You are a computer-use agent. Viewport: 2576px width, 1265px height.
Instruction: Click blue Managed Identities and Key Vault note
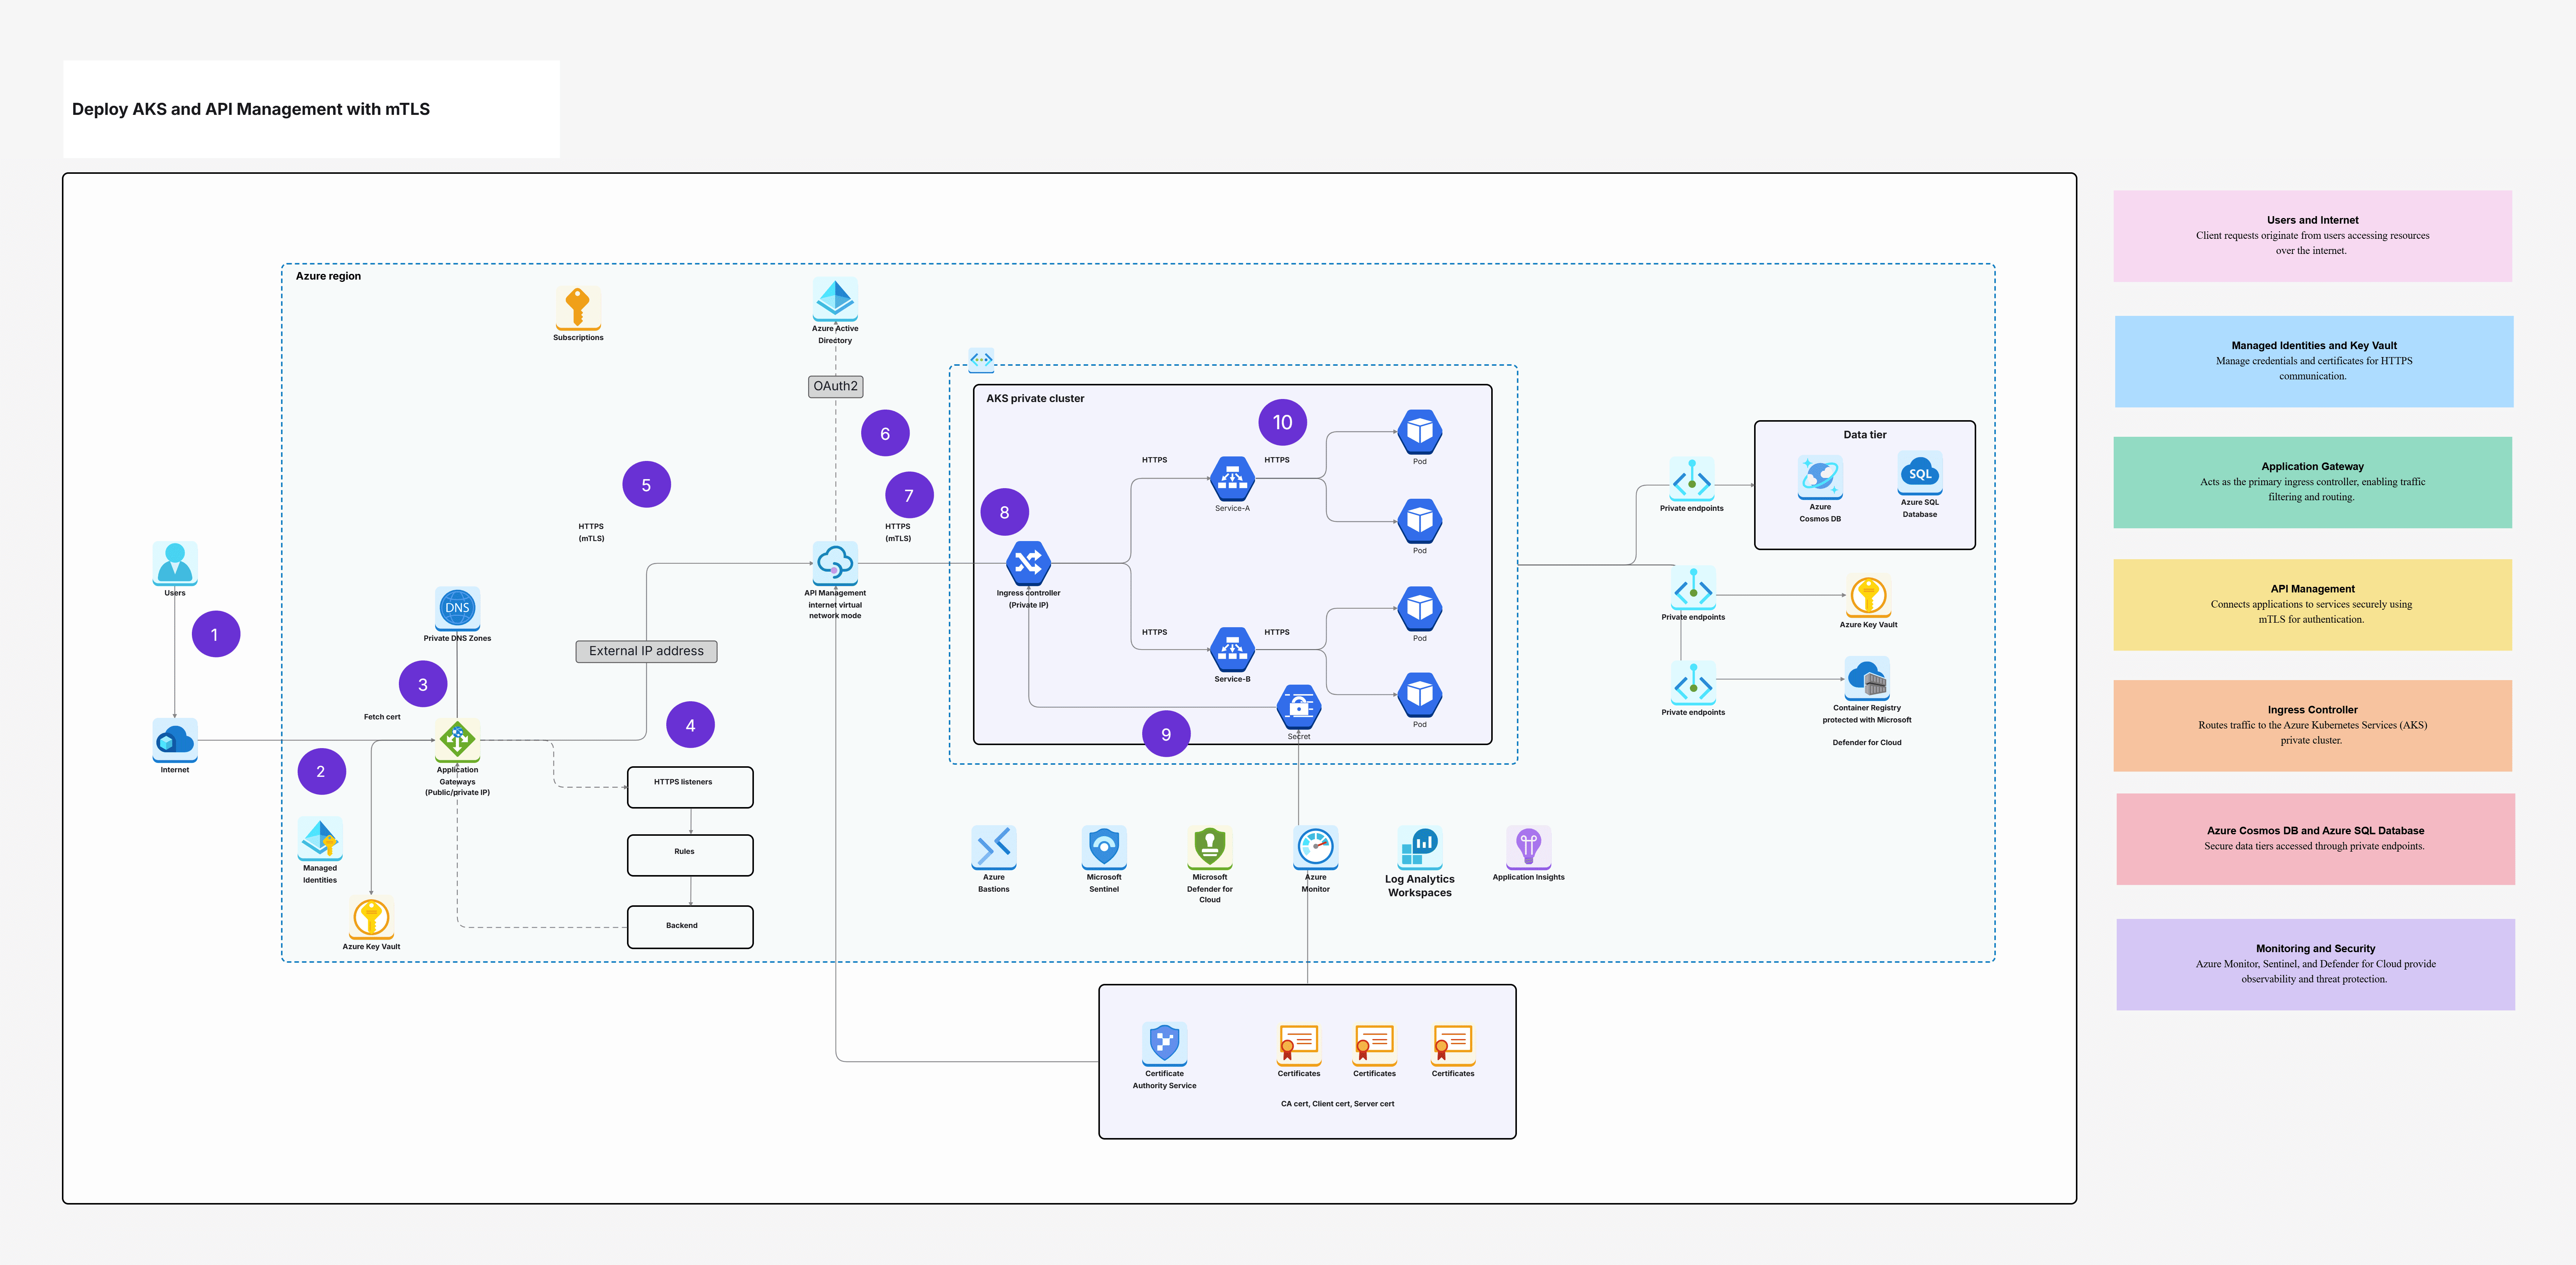pyautogui.click(x=2313, y=361)
